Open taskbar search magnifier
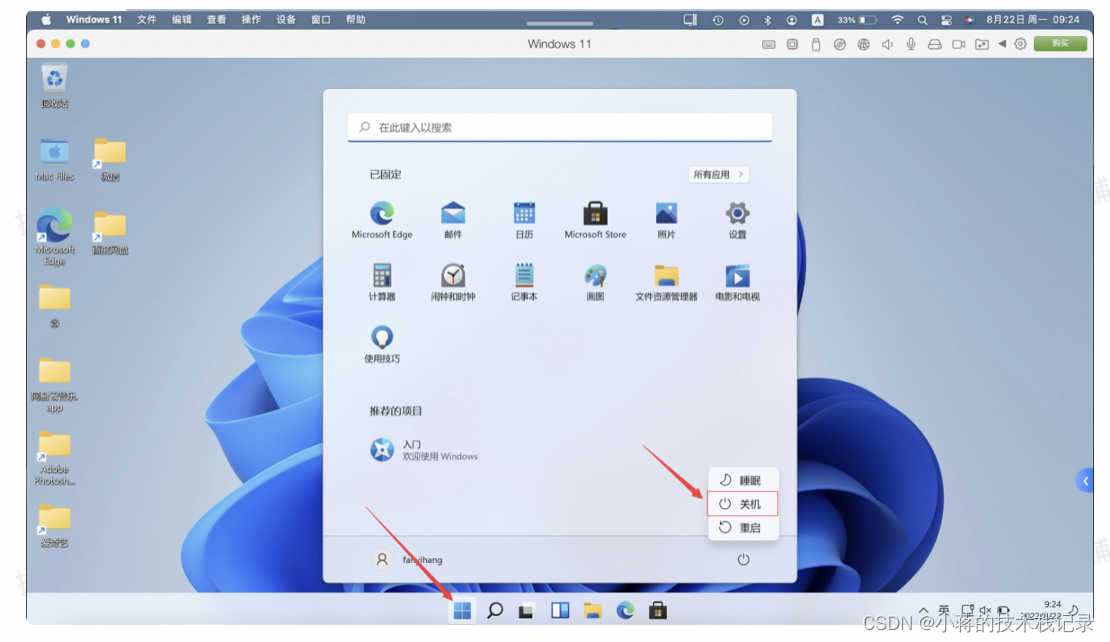Screen dimensions: 1110x642 tap(495, 610)
